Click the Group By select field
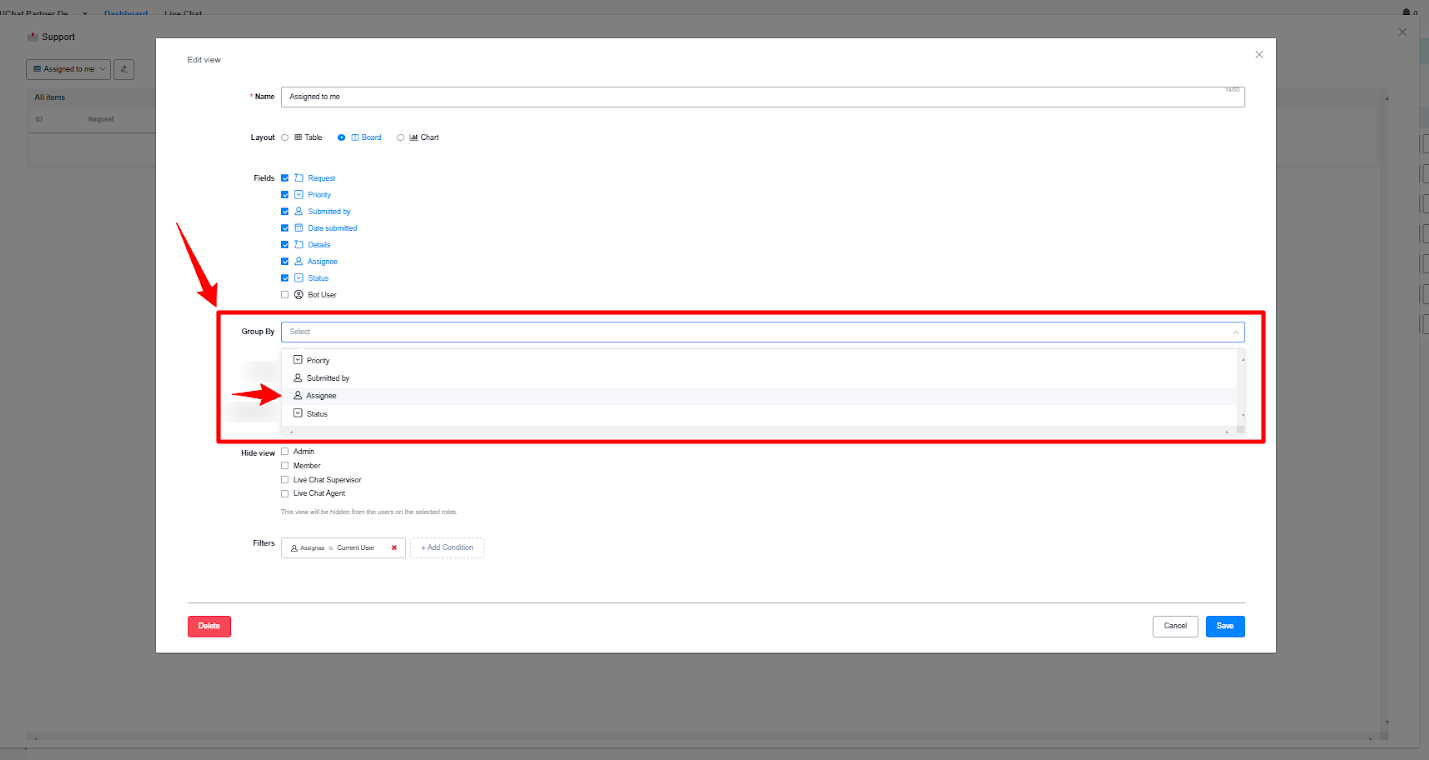 [x=762, y=332]
